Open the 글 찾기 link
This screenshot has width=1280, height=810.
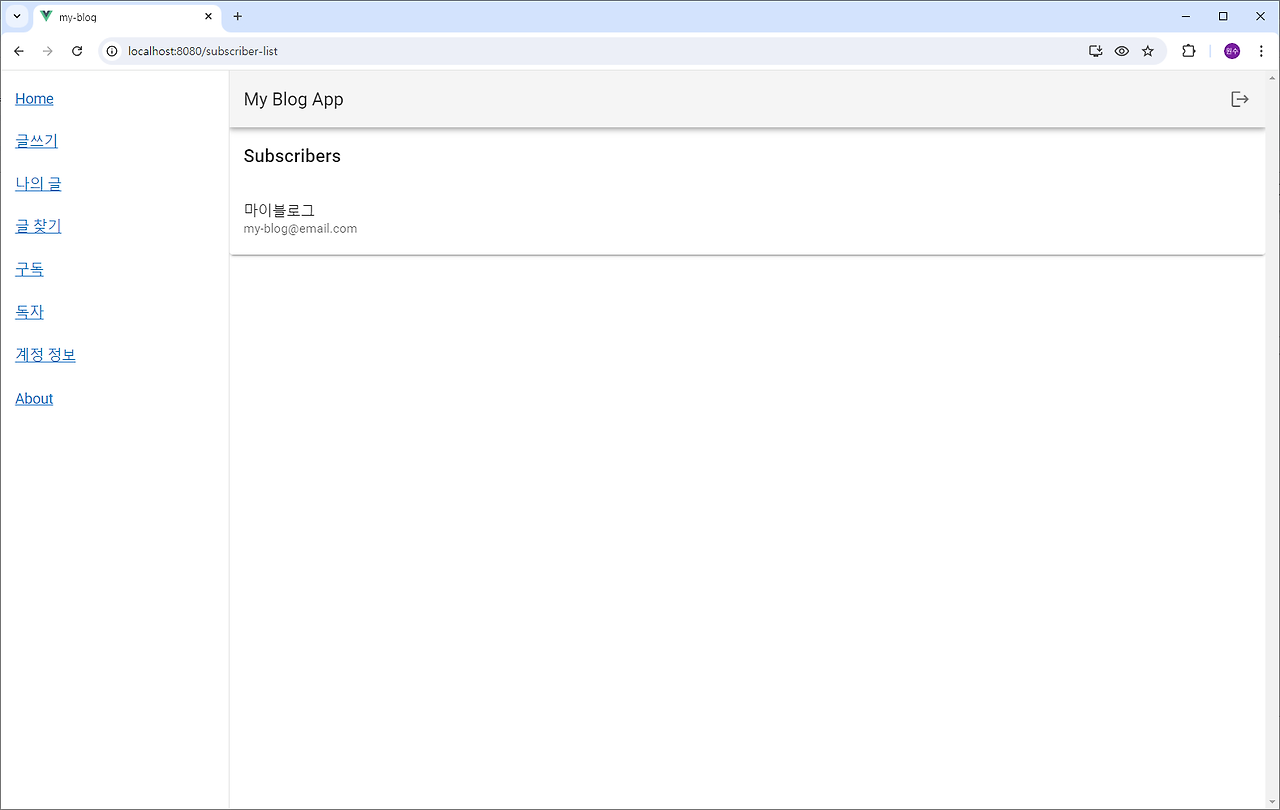pos(38,226)
